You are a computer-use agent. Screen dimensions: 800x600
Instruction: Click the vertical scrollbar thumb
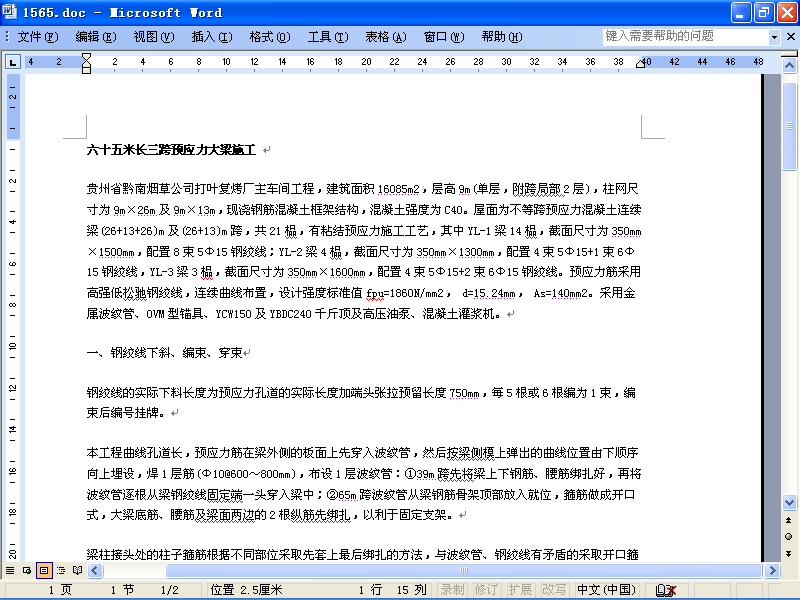[x=789, y=126]
